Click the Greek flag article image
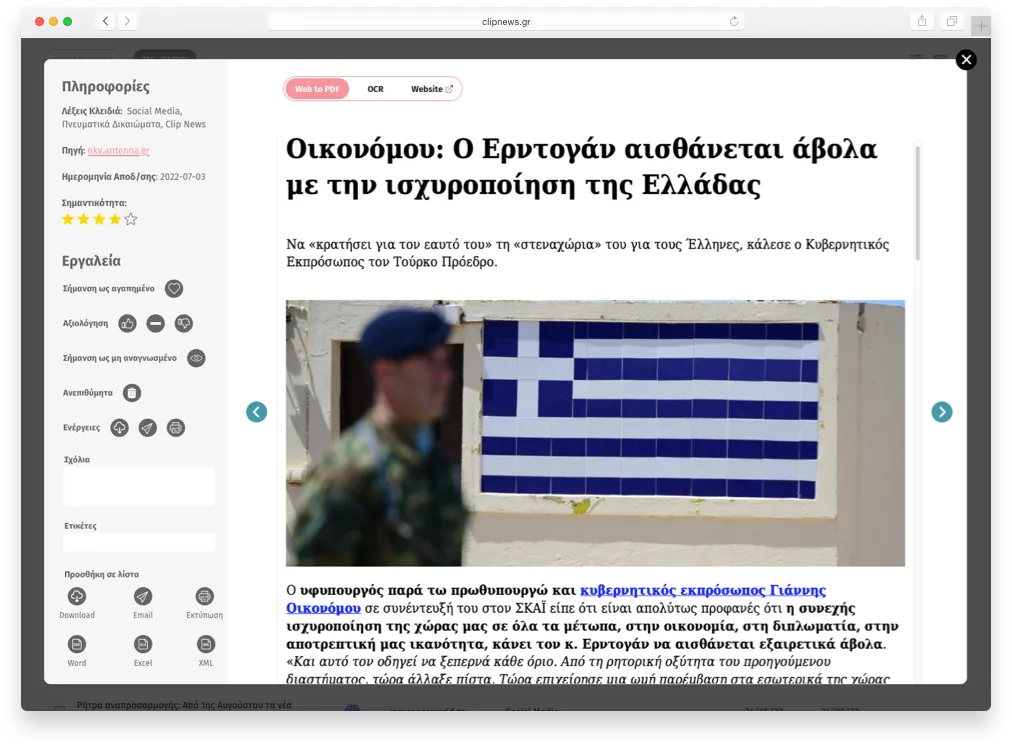Screen dimensions: 1012x746 595,433
